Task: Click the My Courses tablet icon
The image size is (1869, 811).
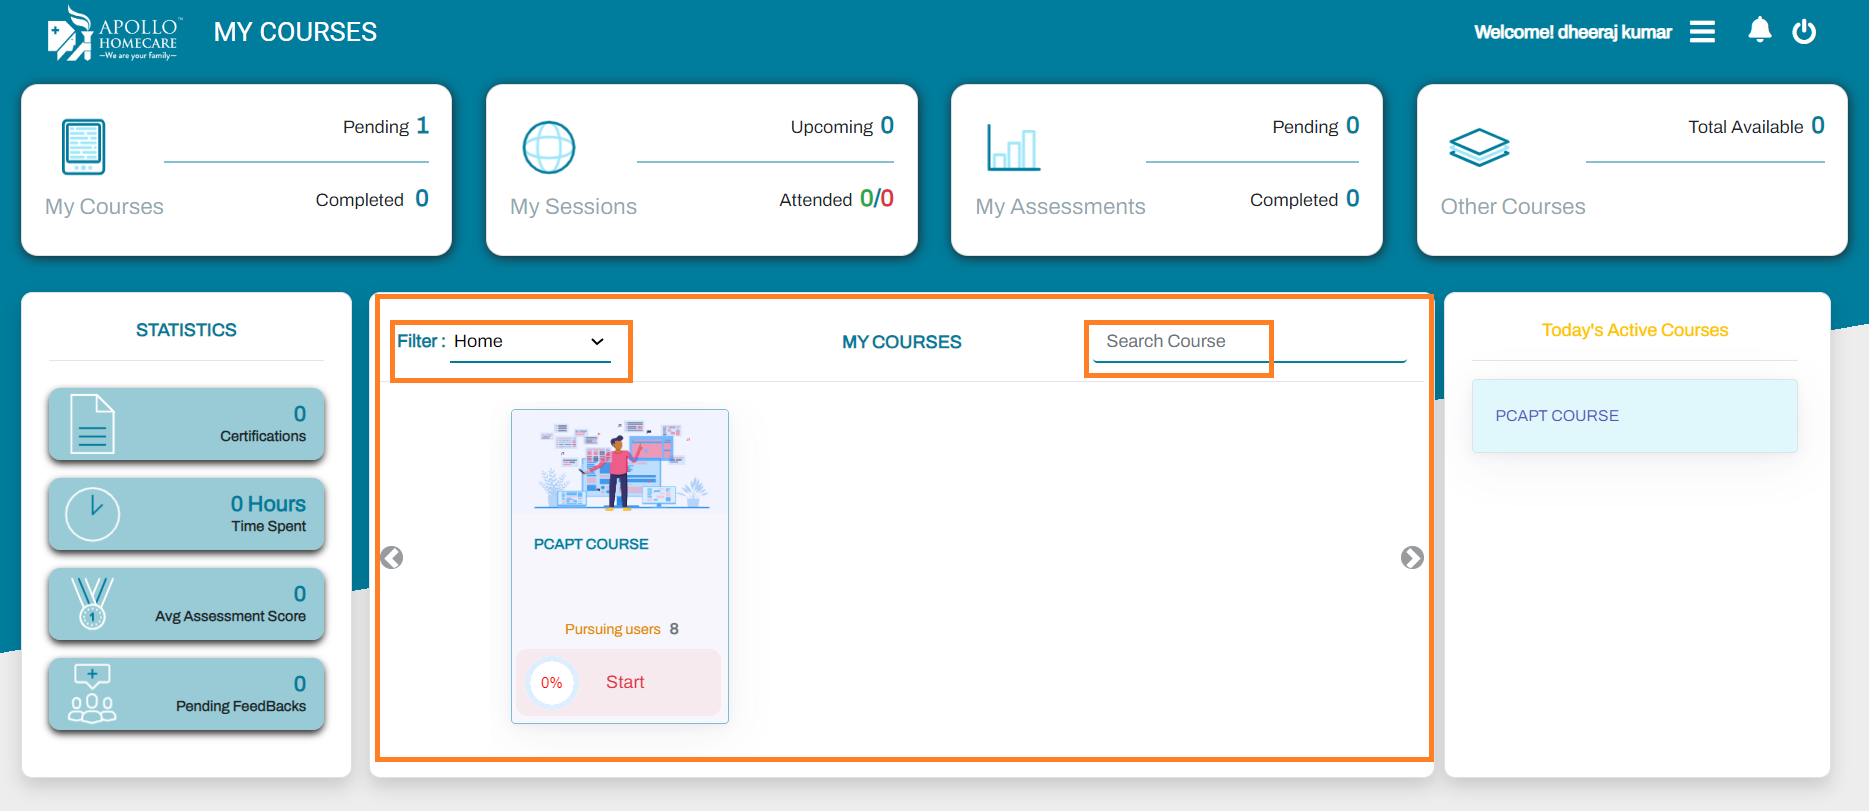Action: point(83,147)
